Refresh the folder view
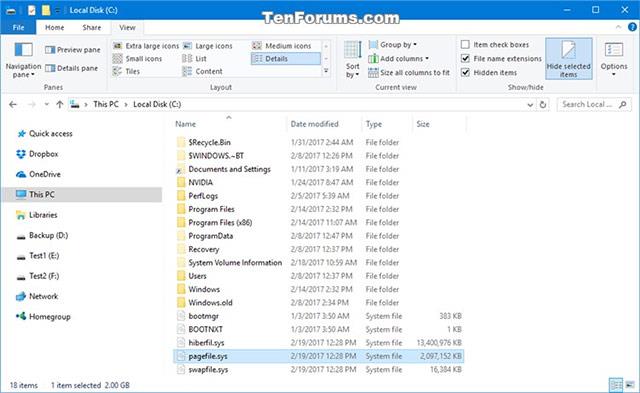640x393 pixels. pyautogui.click(x=543, y=104)
